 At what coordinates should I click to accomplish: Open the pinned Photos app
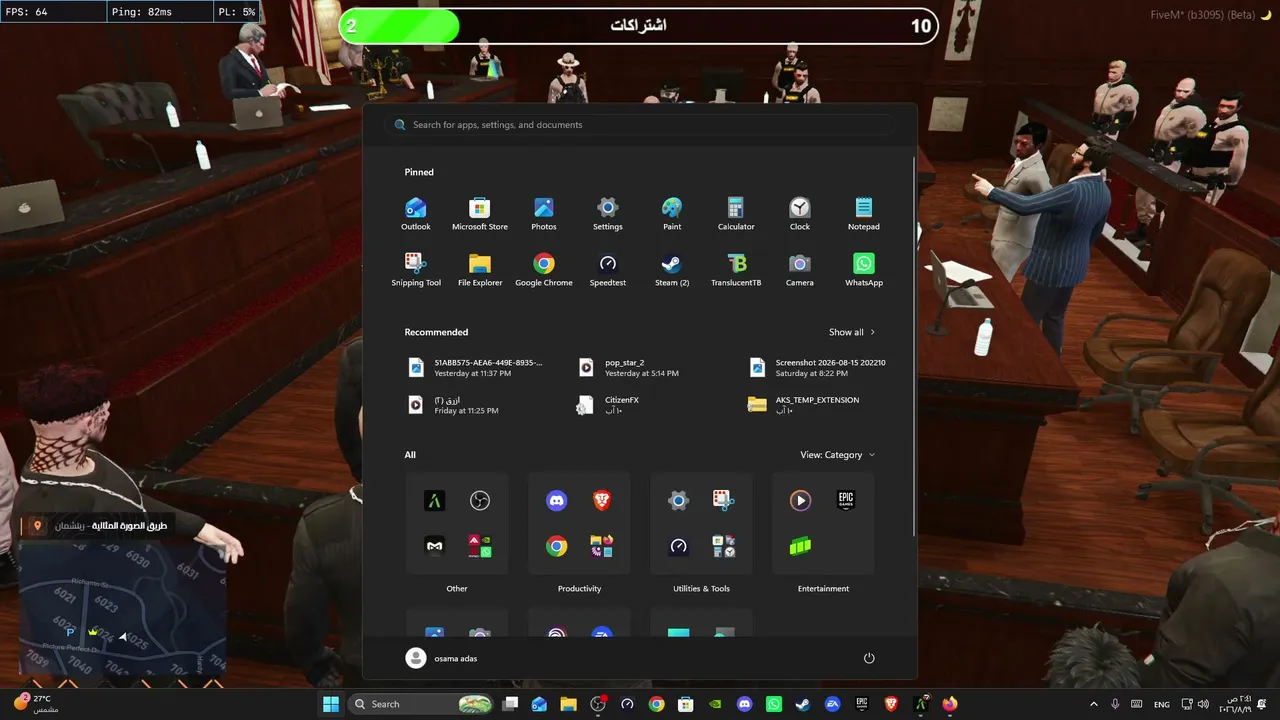(x=544, y=214)
